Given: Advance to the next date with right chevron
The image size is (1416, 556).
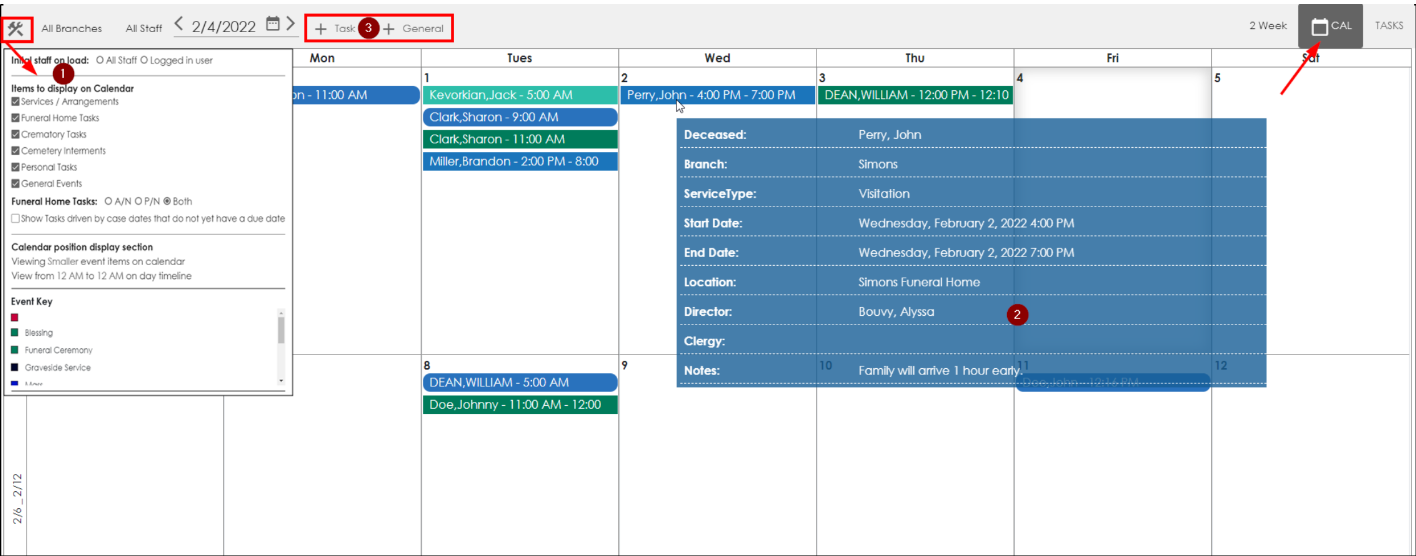Looking at the screenshot, I should 290,23.
